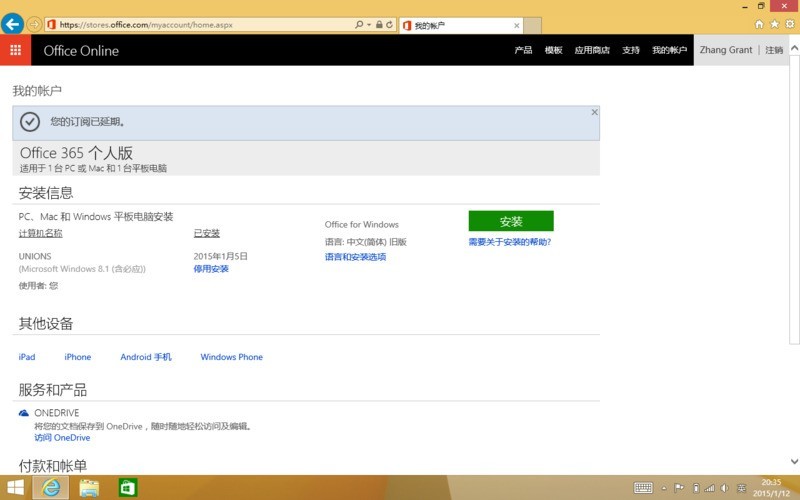Click the battery status tray icon
Viewport: 800px width, 500px height.
(696, 488)
